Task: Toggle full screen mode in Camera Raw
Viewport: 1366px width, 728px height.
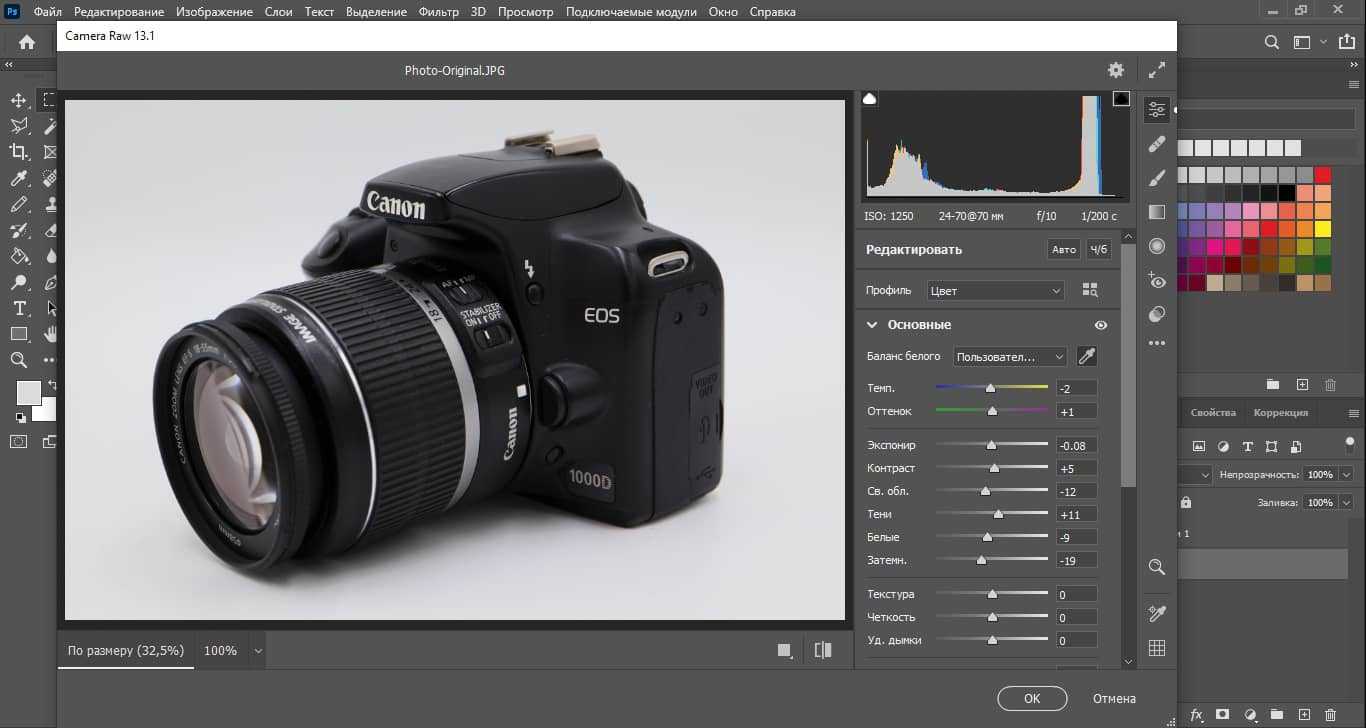Action: pos(1157,70)
